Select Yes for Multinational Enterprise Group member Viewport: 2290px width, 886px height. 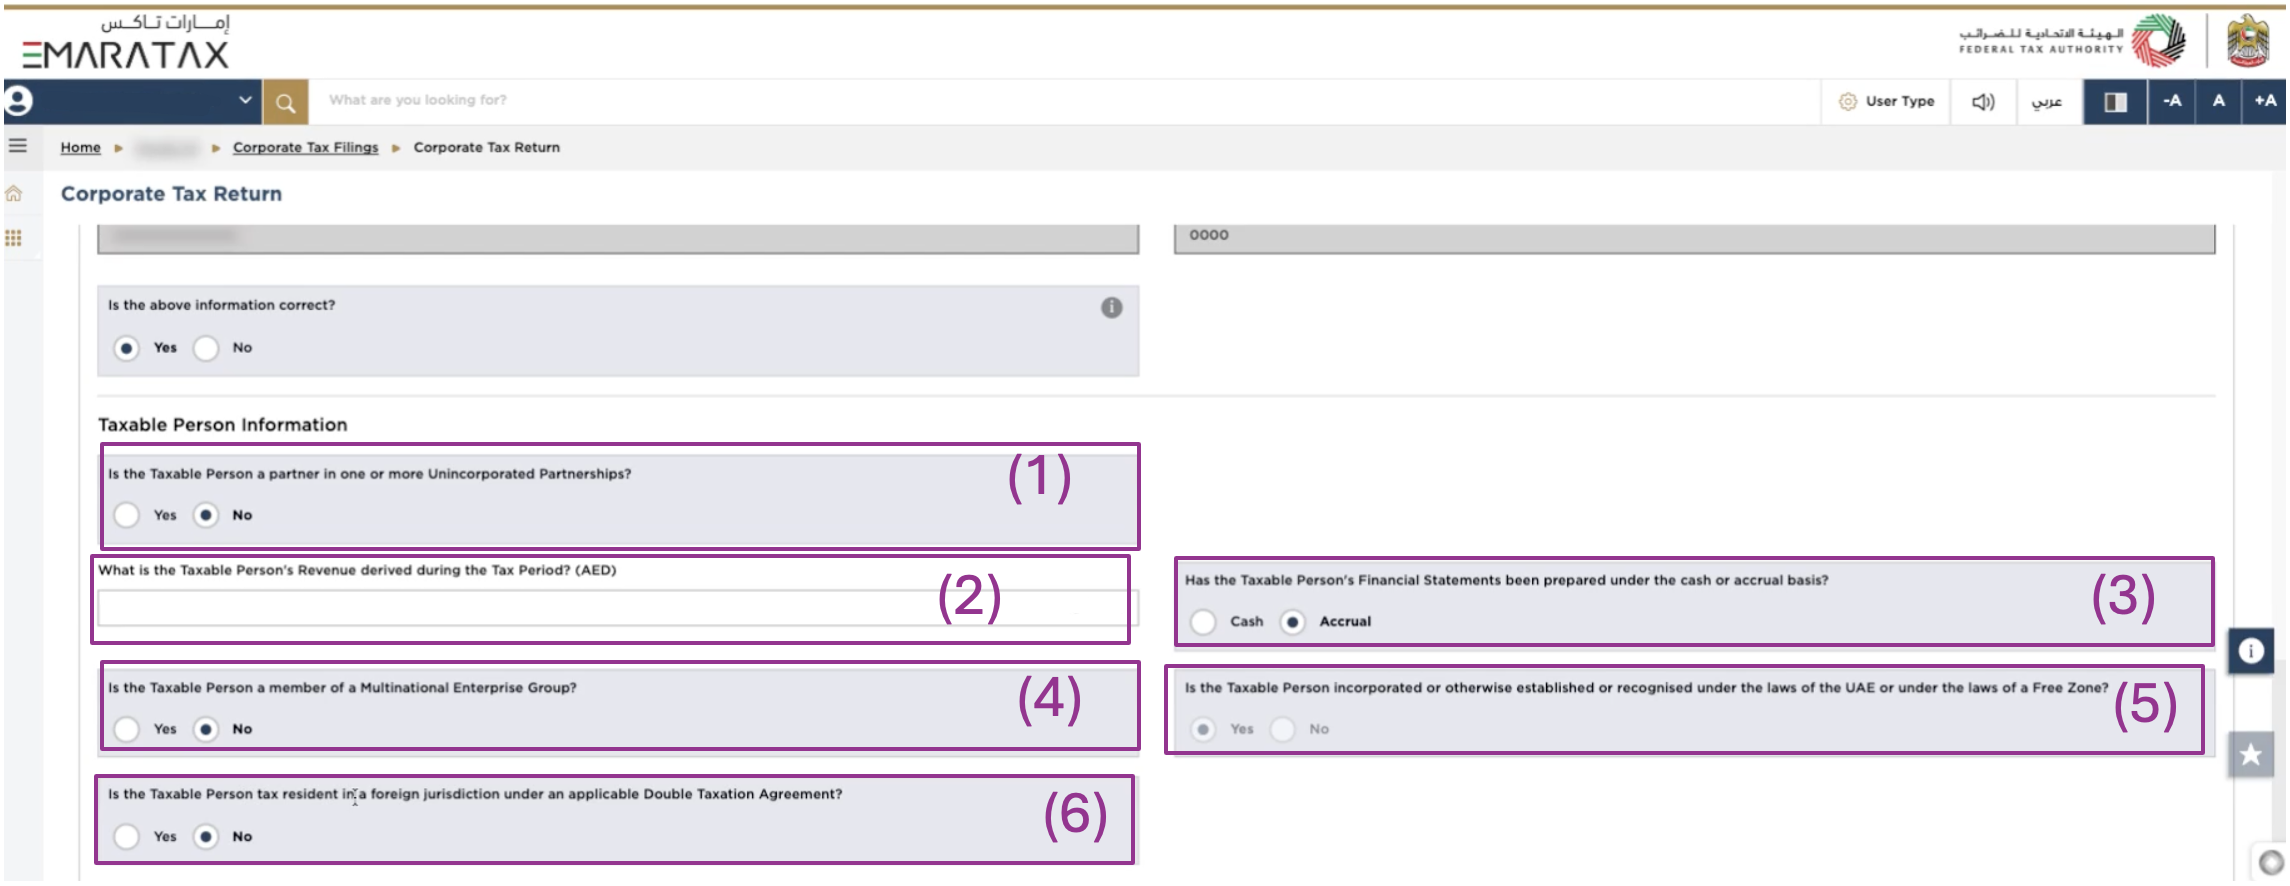tap(127, 729)
